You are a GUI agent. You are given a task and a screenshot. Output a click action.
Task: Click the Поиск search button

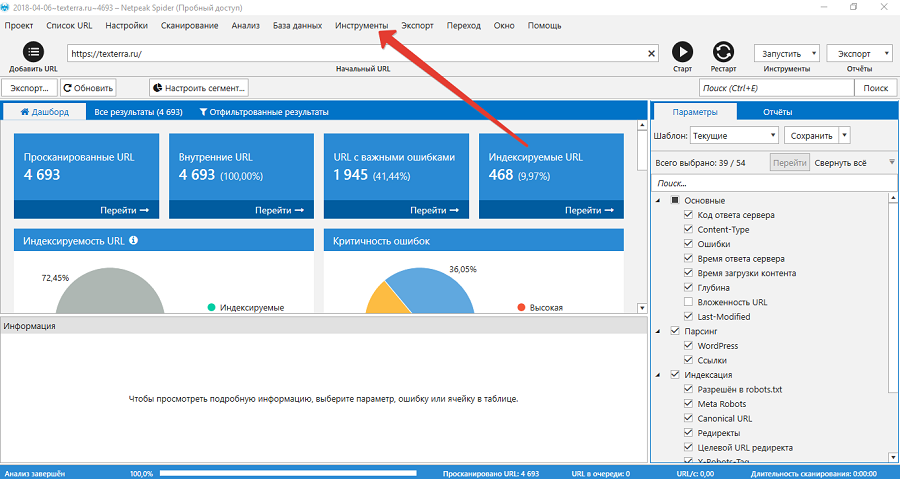(875, 88)
